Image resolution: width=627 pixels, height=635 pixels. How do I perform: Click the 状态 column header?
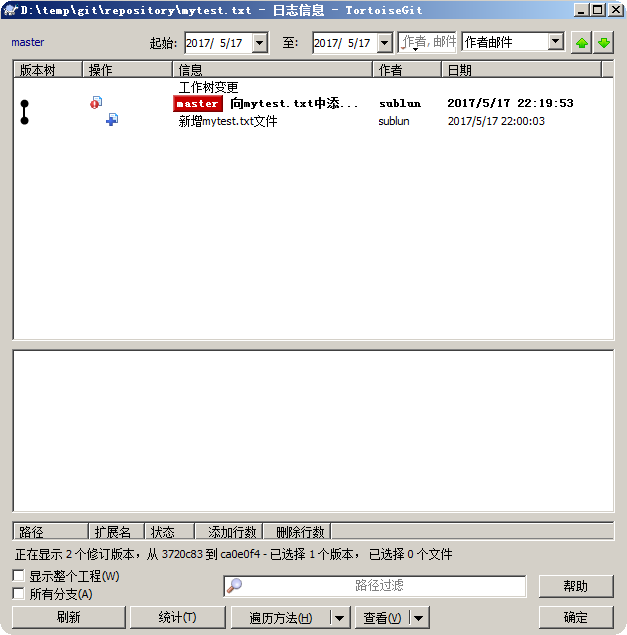pyautogui.click(x=170, y=531)
